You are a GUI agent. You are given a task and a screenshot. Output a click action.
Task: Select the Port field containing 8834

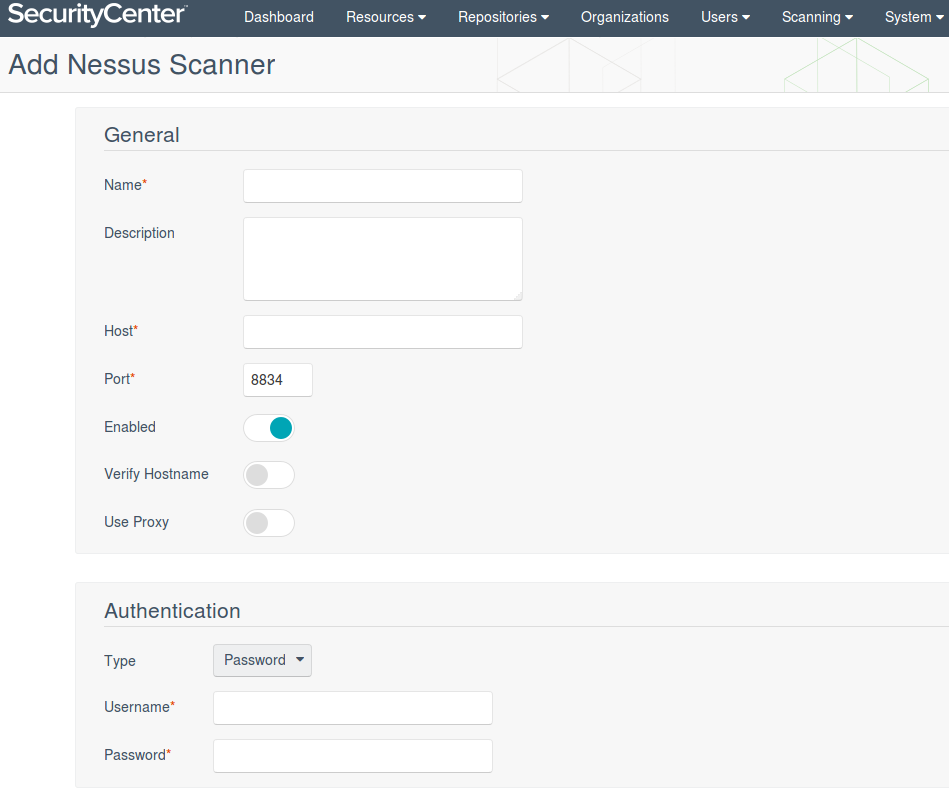tap(278, 380)
